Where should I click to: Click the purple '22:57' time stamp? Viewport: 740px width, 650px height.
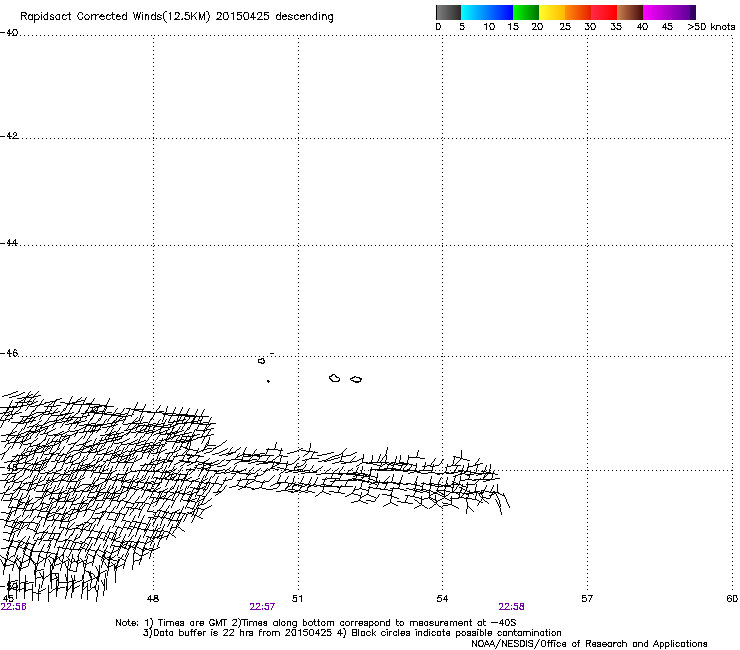(x=262, y=607)
